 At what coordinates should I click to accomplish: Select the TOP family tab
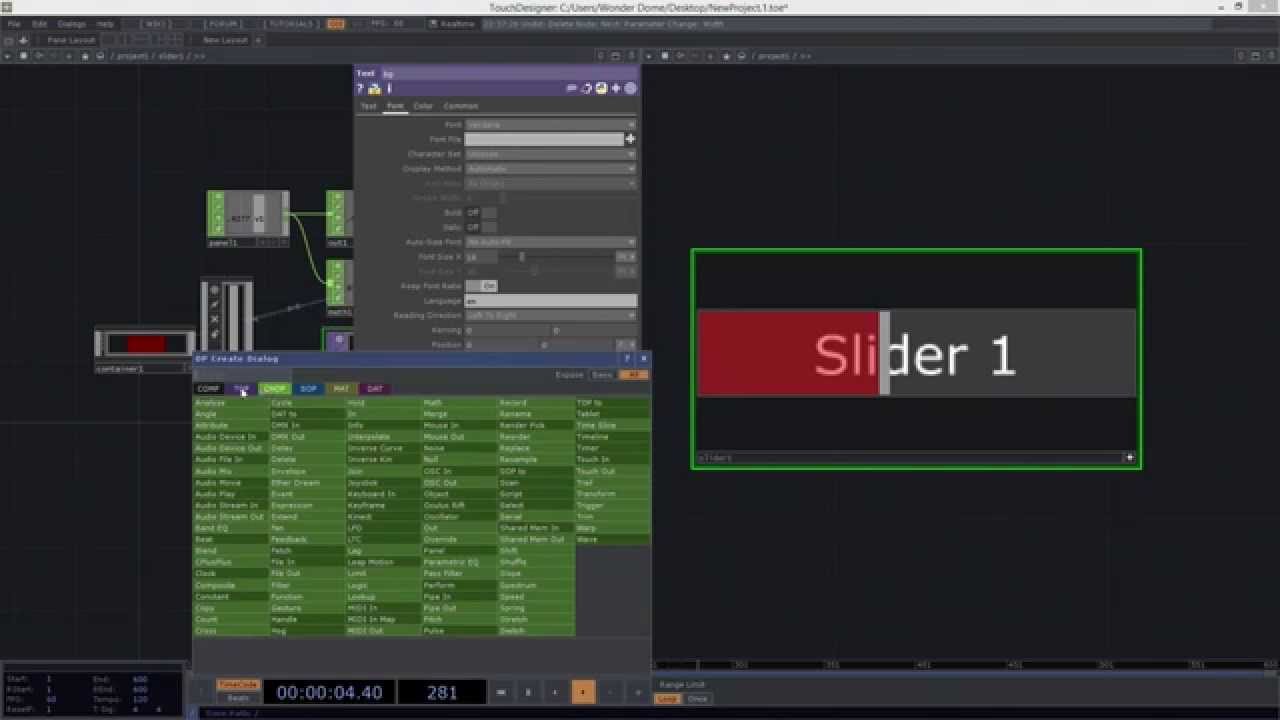click(241, 389)
